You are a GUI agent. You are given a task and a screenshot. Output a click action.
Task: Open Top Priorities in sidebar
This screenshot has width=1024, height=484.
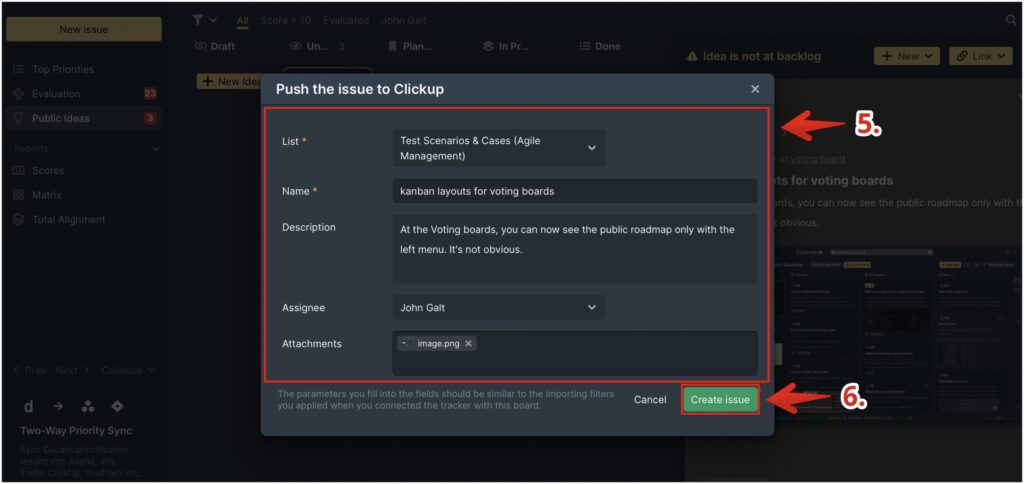(63, 69)
